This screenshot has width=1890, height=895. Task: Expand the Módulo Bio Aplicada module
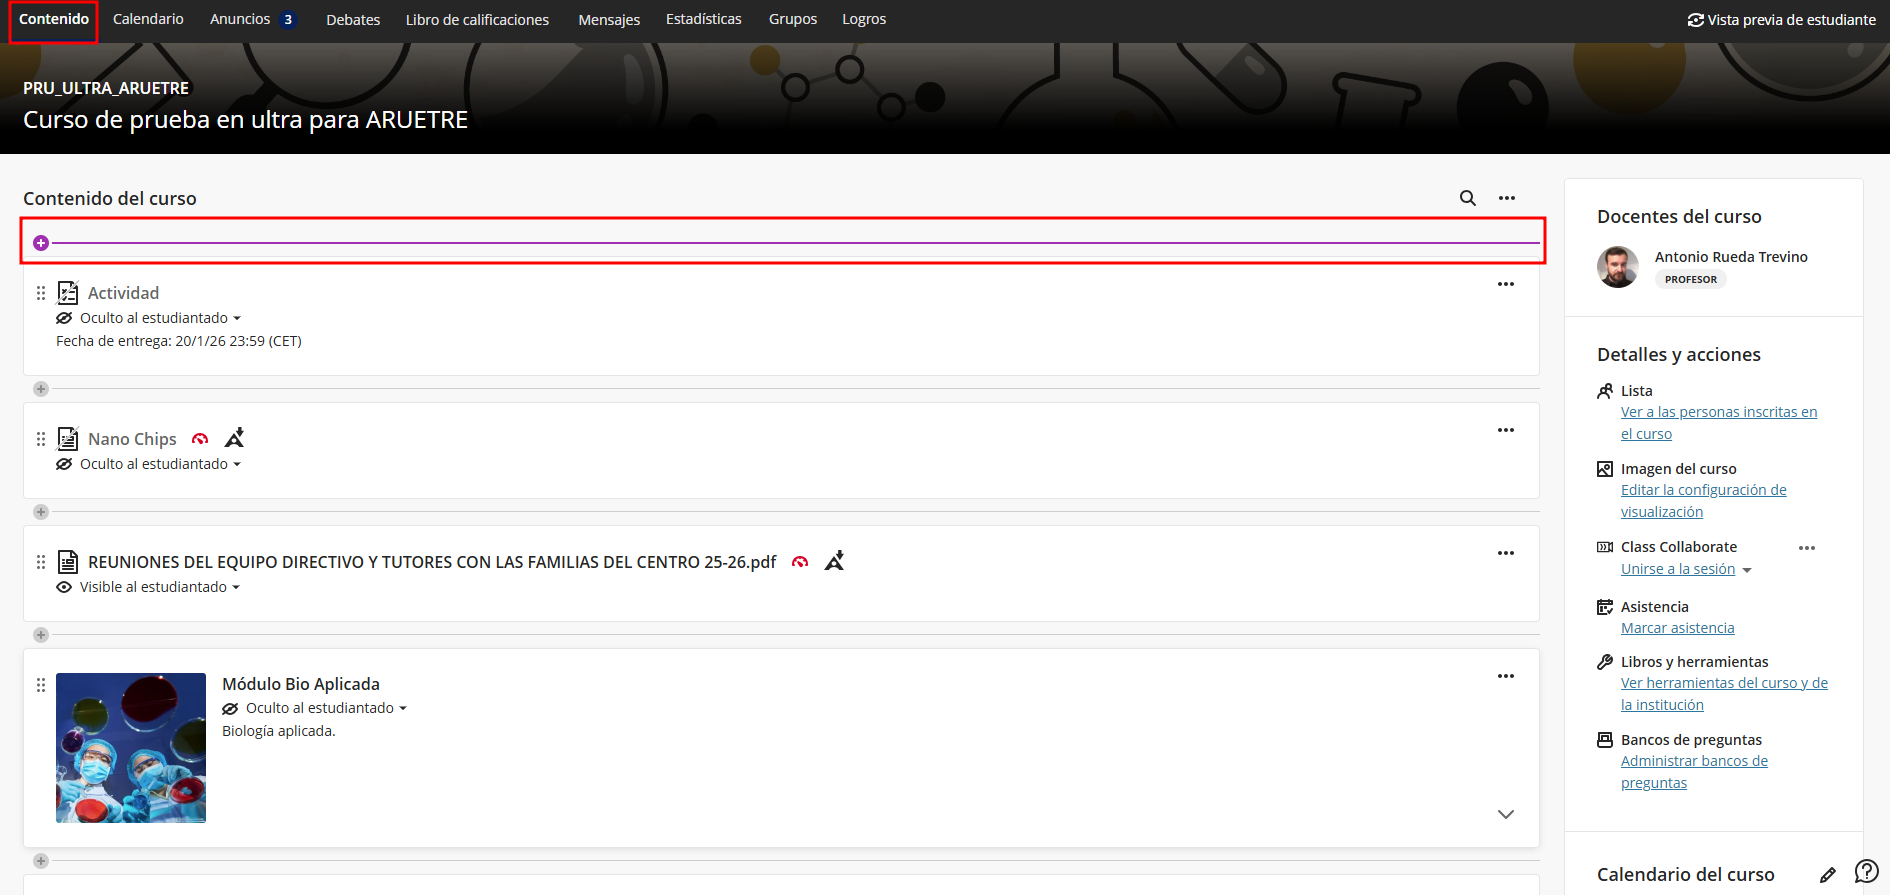(1505, 814)
